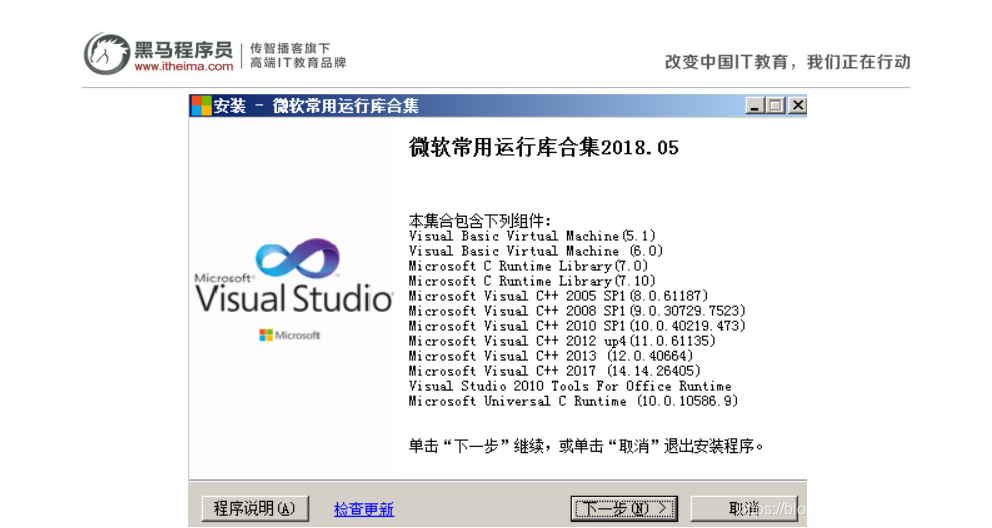Click the Visual C++ 2010 SP1 line
Image resolution: width=992 pixels, height=528 pixels.
(x=577, y=326)
